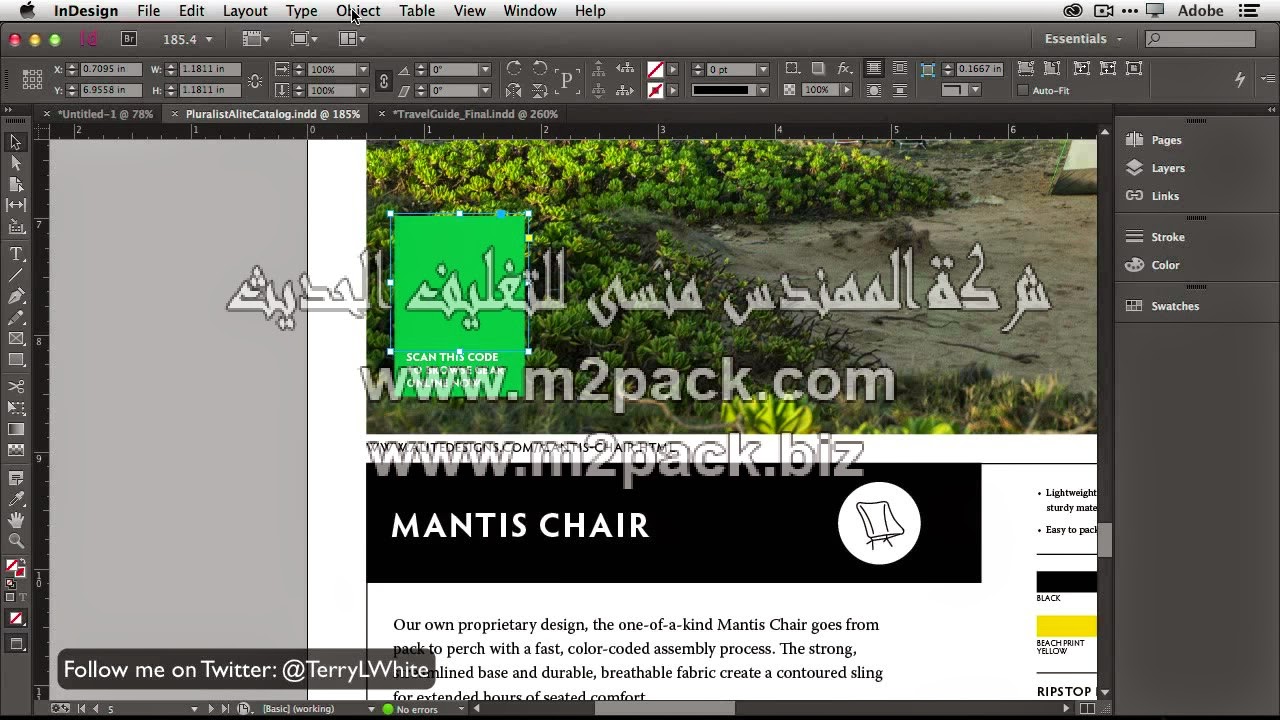Expand the scale X percentage dropdown
The height and width of the screenshot is (720, 1280).
point(362,70)
